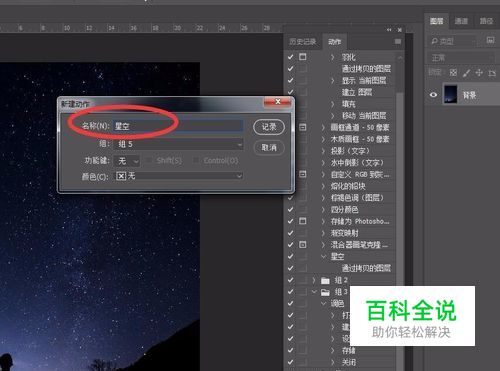Toggle the checkmark for 星空 action
The image size is (500, 371).
(290, 256)
